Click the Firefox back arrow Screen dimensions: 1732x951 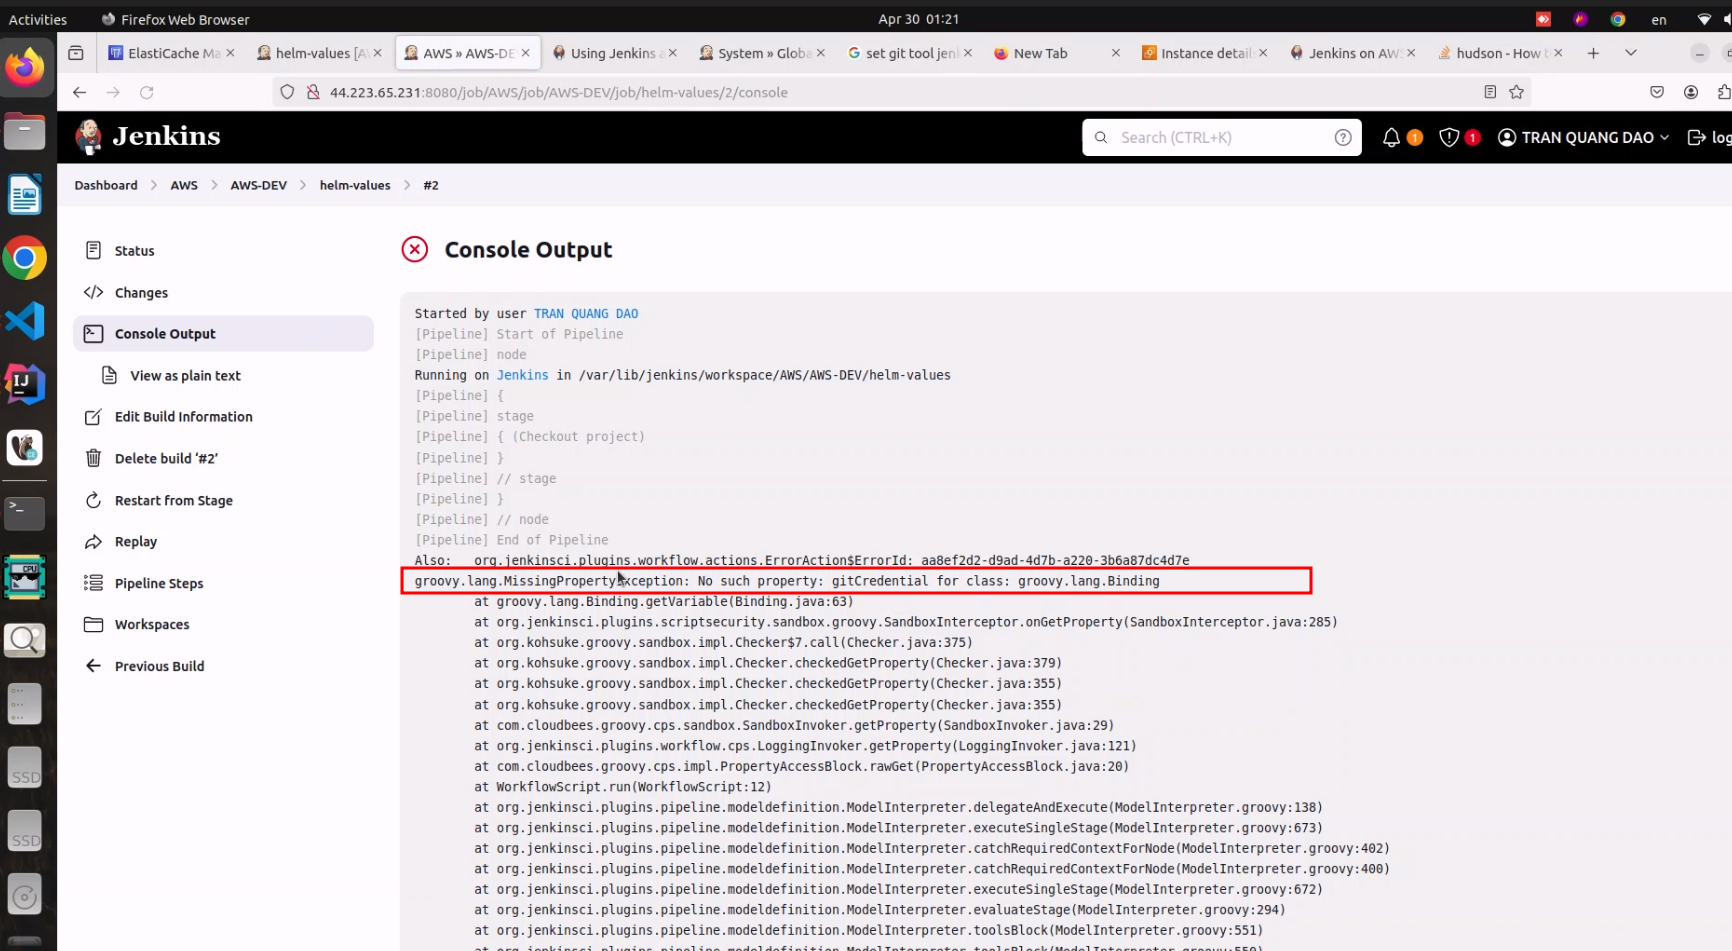pos(79,92)
